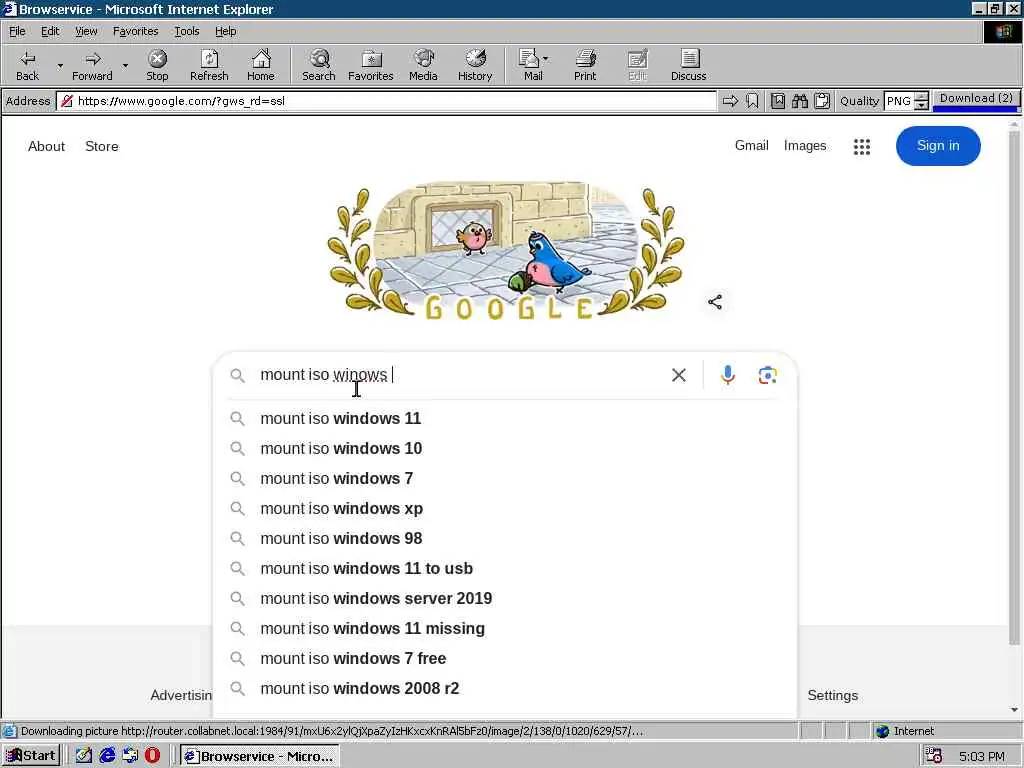Click the Forward toolbar button
Screen dimensions: 1024x768
point(92,65)
